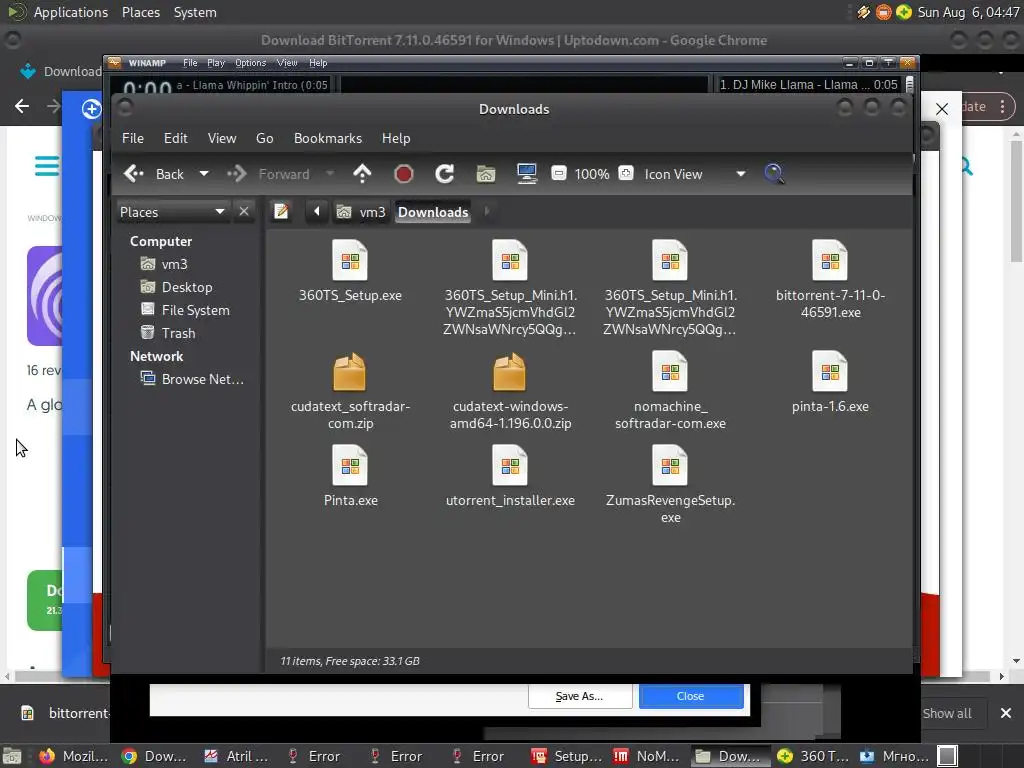Select the vm3 path bar button
The image size is (1024, 768).
click(x=361, y=212)
